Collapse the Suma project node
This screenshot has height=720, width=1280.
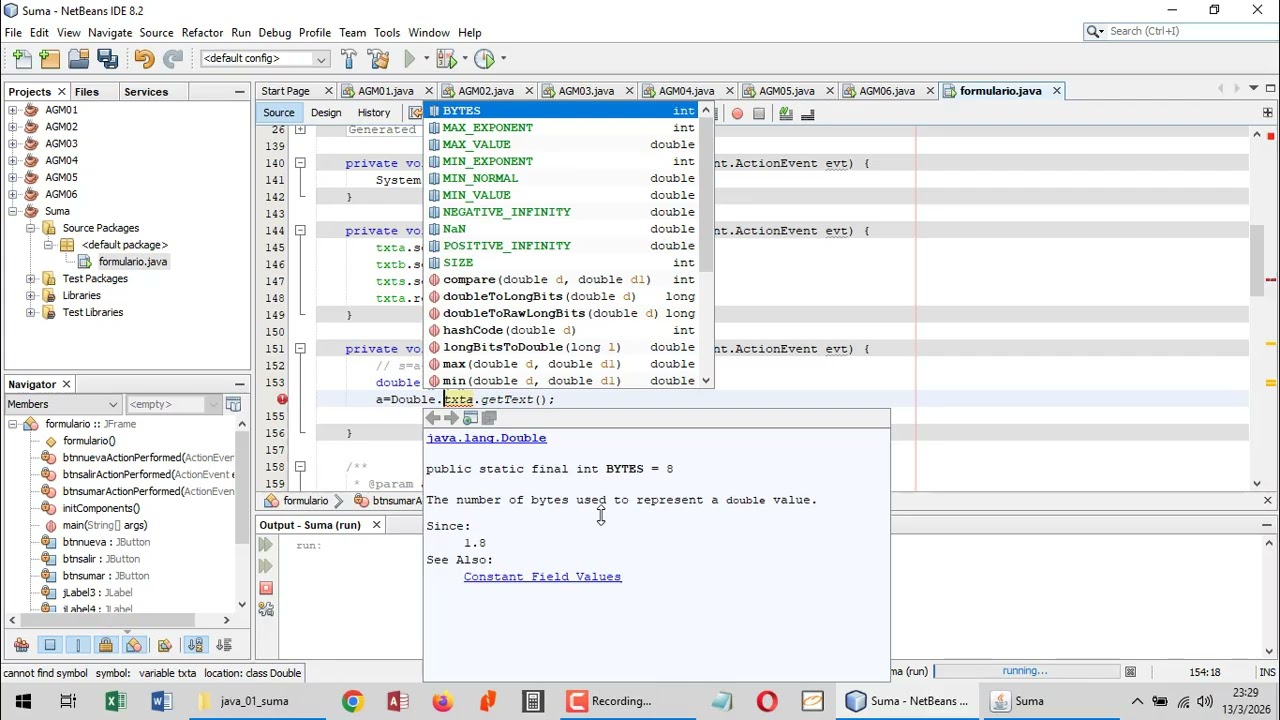pyautogui.click(x=12, y=211)
